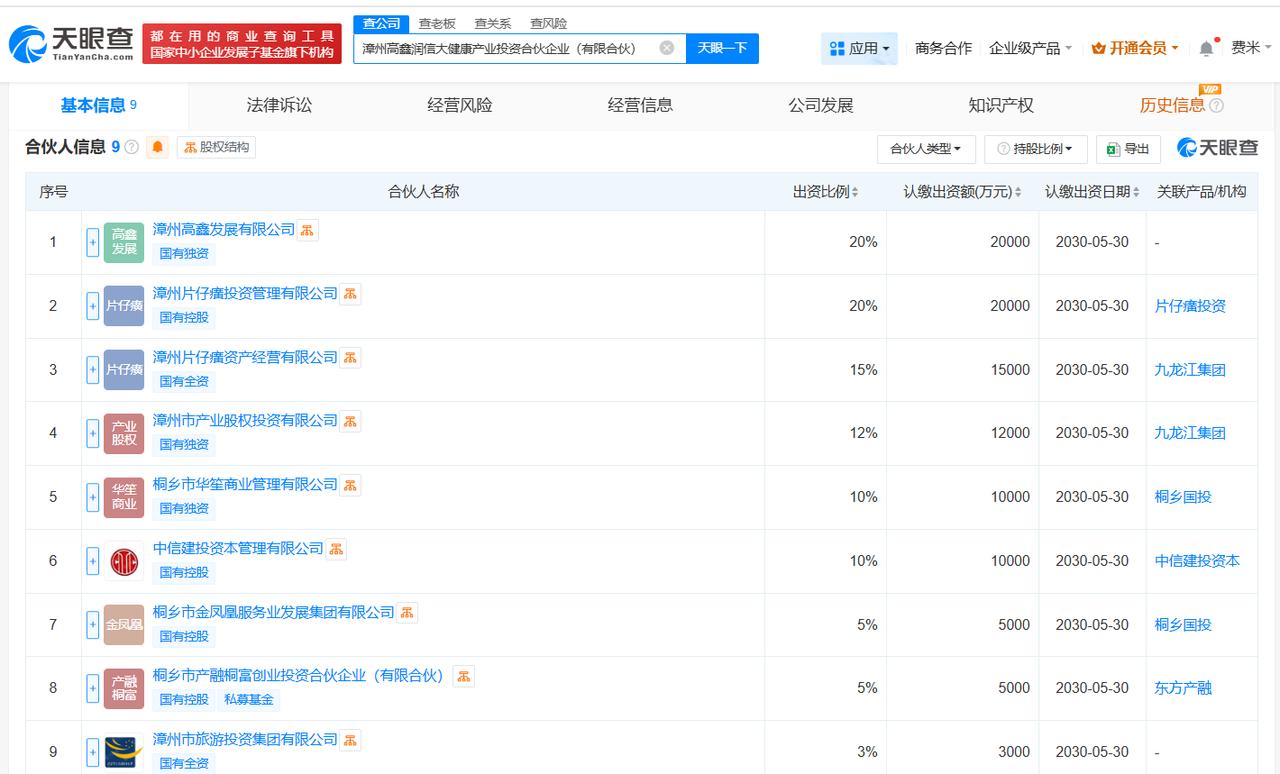Select the 查老板 search mode
Viewport: 1280px width, 774px height.
437,24
